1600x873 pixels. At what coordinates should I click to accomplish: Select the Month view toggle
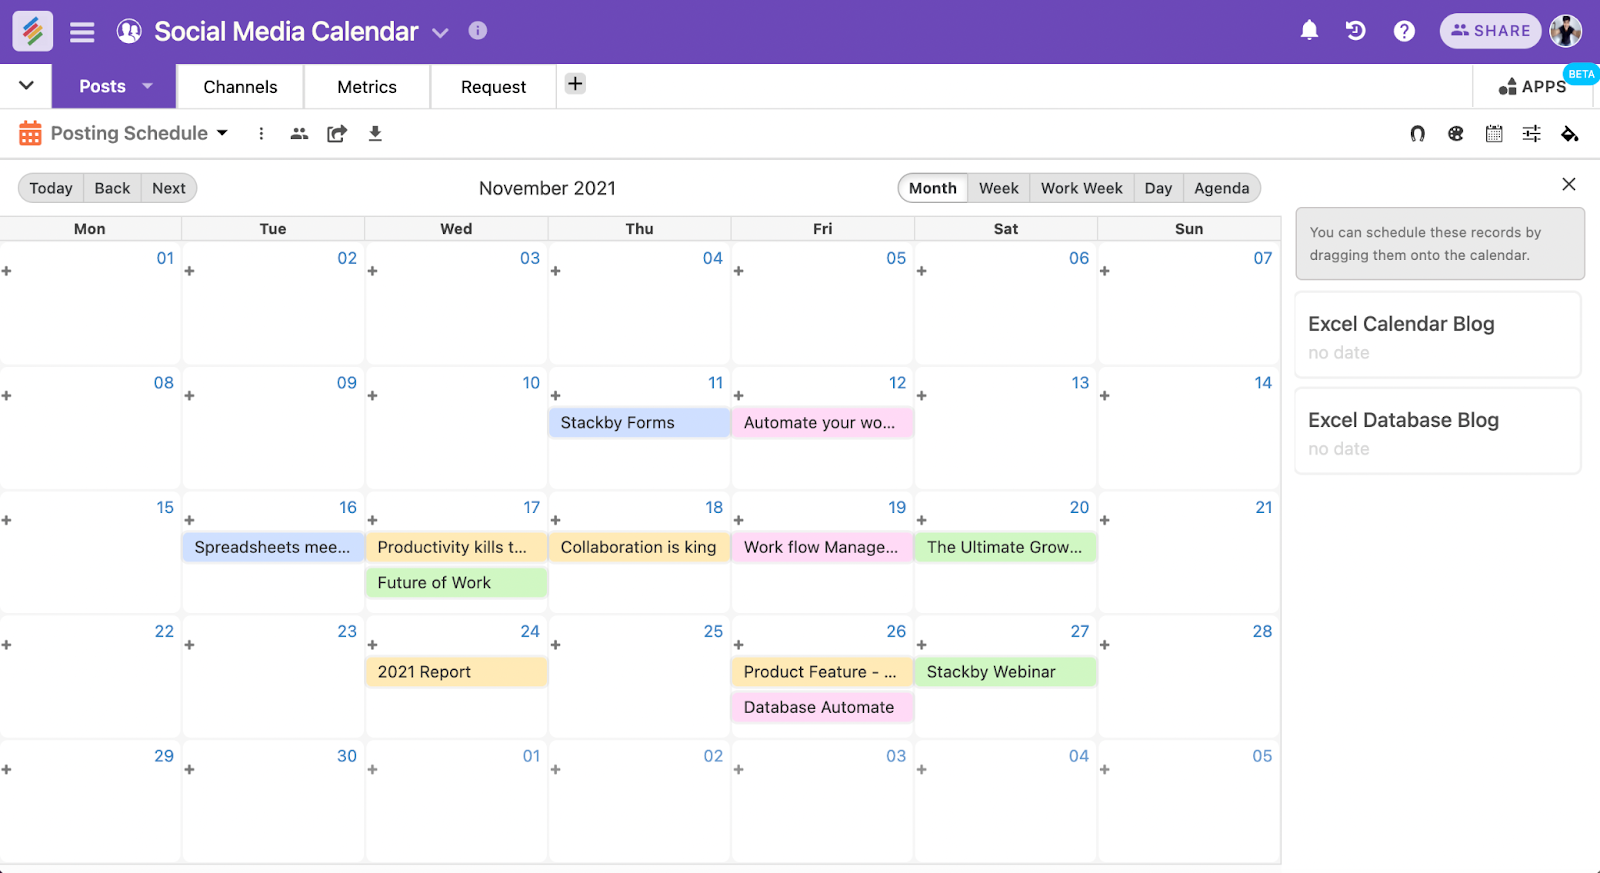[x=933, y=188]
